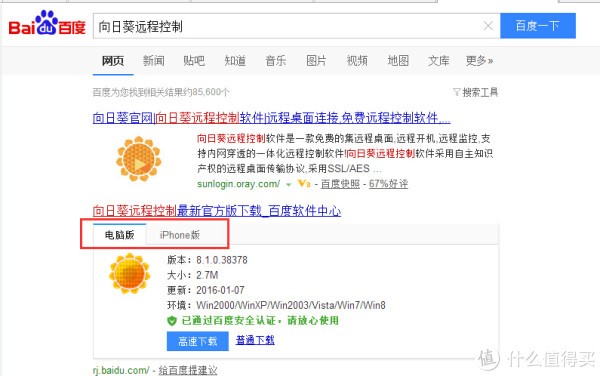Click the result count text 85,600个

[x=211, y=92]
